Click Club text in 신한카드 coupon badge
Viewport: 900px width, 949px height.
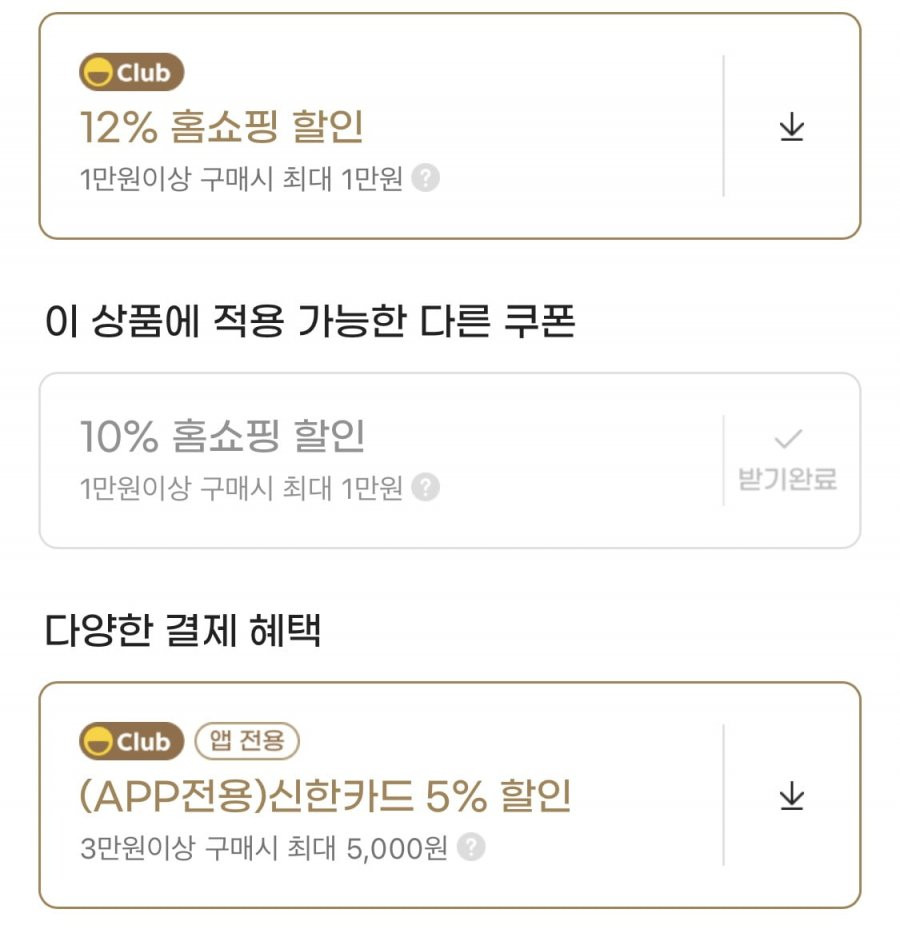coord(143,742)
